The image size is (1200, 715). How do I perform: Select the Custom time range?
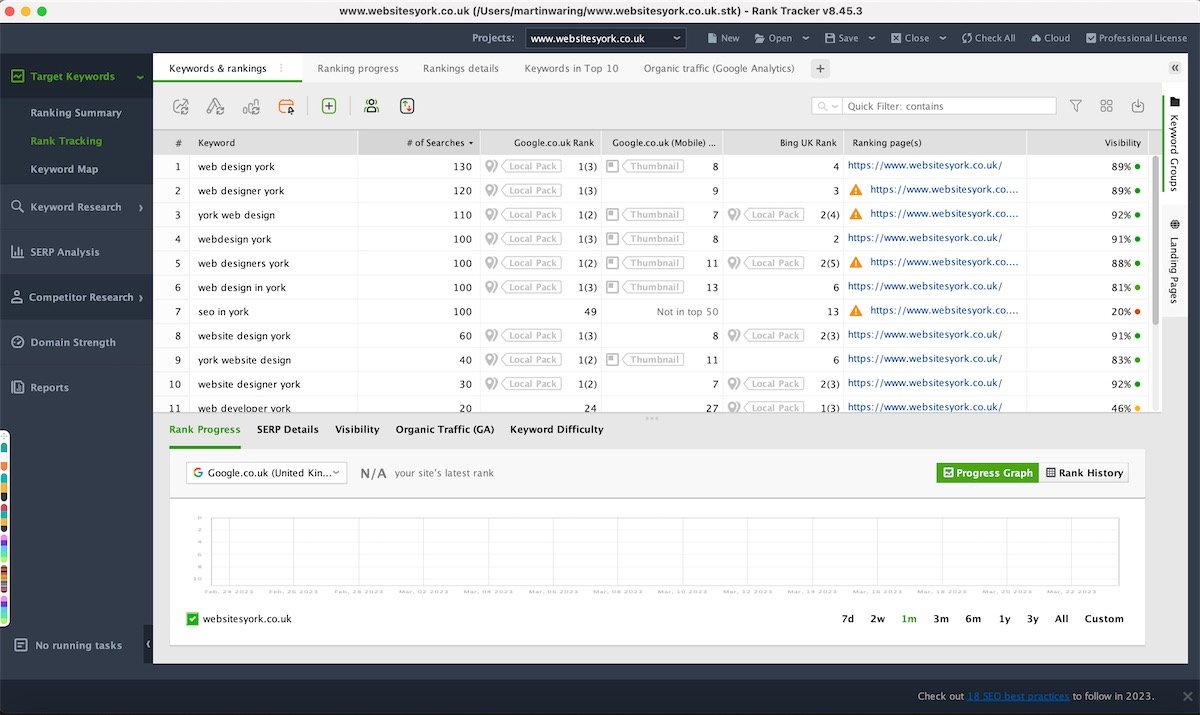point(1104,619)
